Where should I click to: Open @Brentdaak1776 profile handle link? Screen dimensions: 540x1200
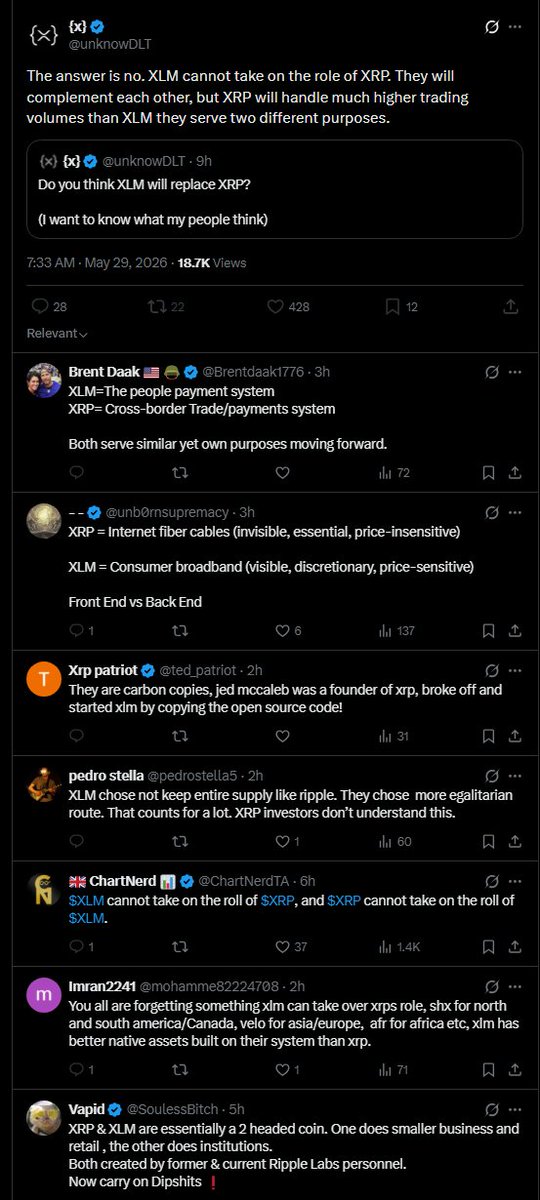click(x=256, y=372)
